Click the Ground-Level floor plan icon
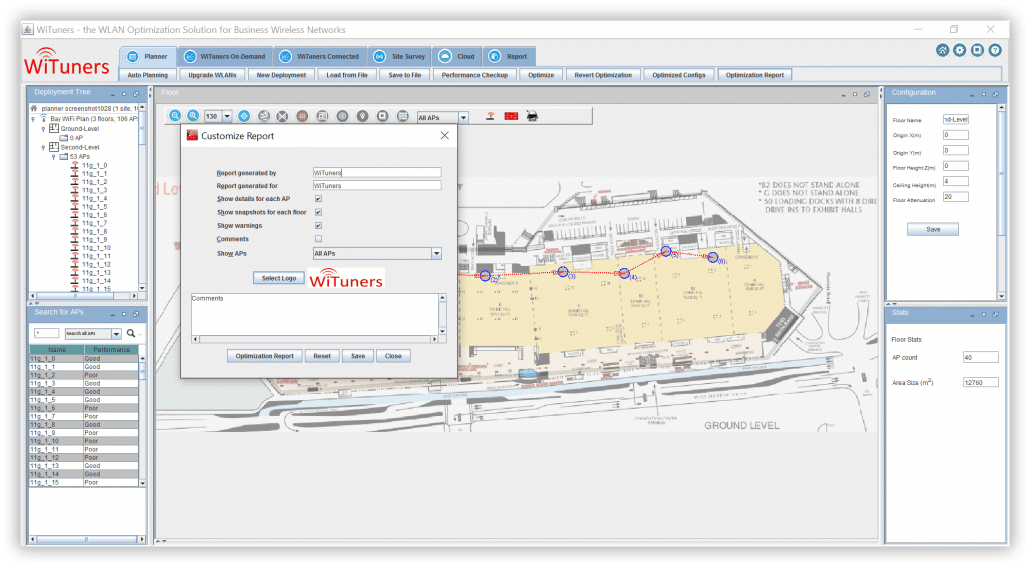This screenshot has width=1030, height=567. click(x=54, y=129)
